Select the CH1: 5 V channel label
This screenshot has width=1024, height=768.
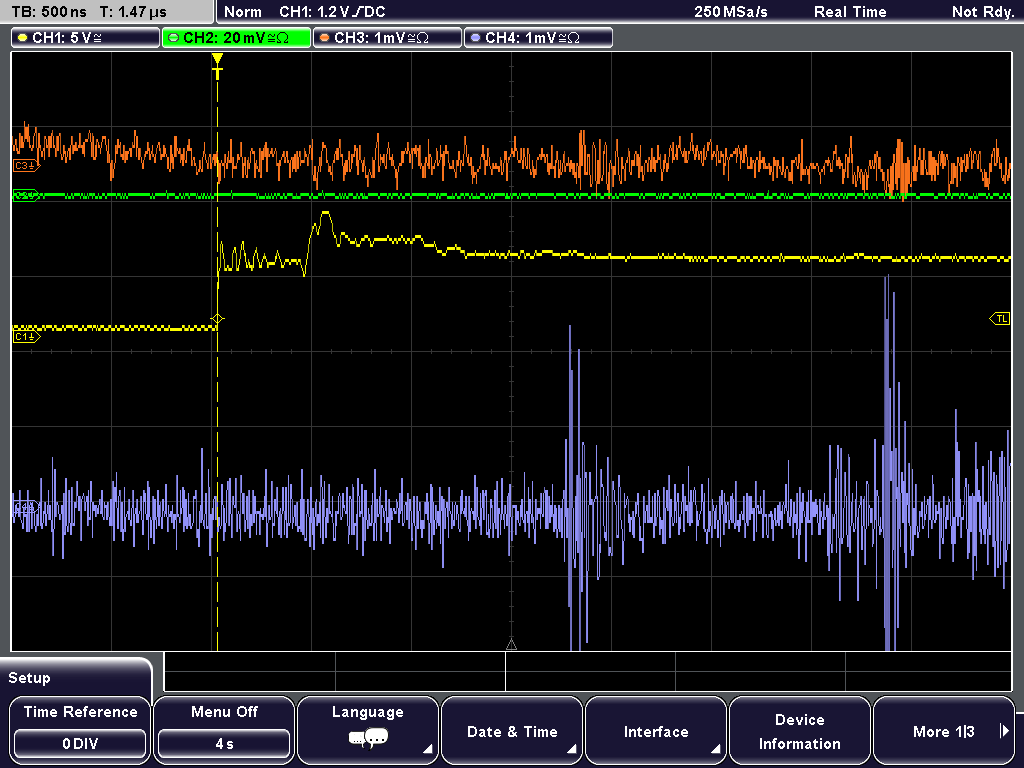click(86, 38)
